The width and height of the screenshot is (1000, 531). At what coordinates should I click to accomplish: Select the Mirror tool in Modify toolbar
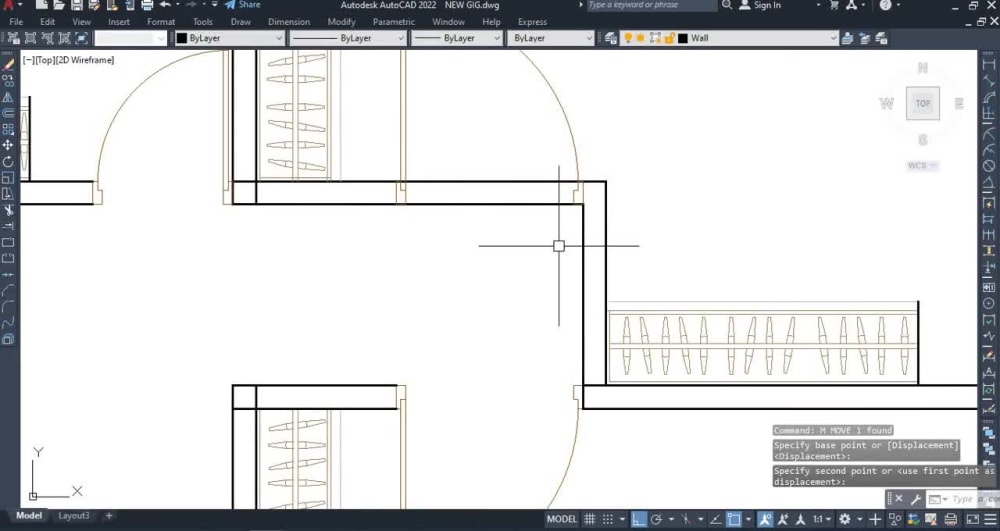pos(8,97)
